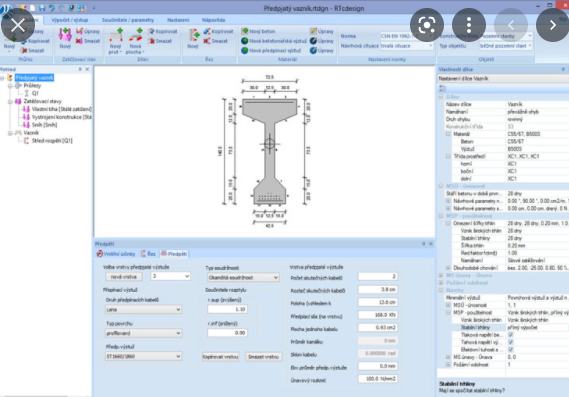Switch to the Vnitřní účinky tab

[116, 254]
